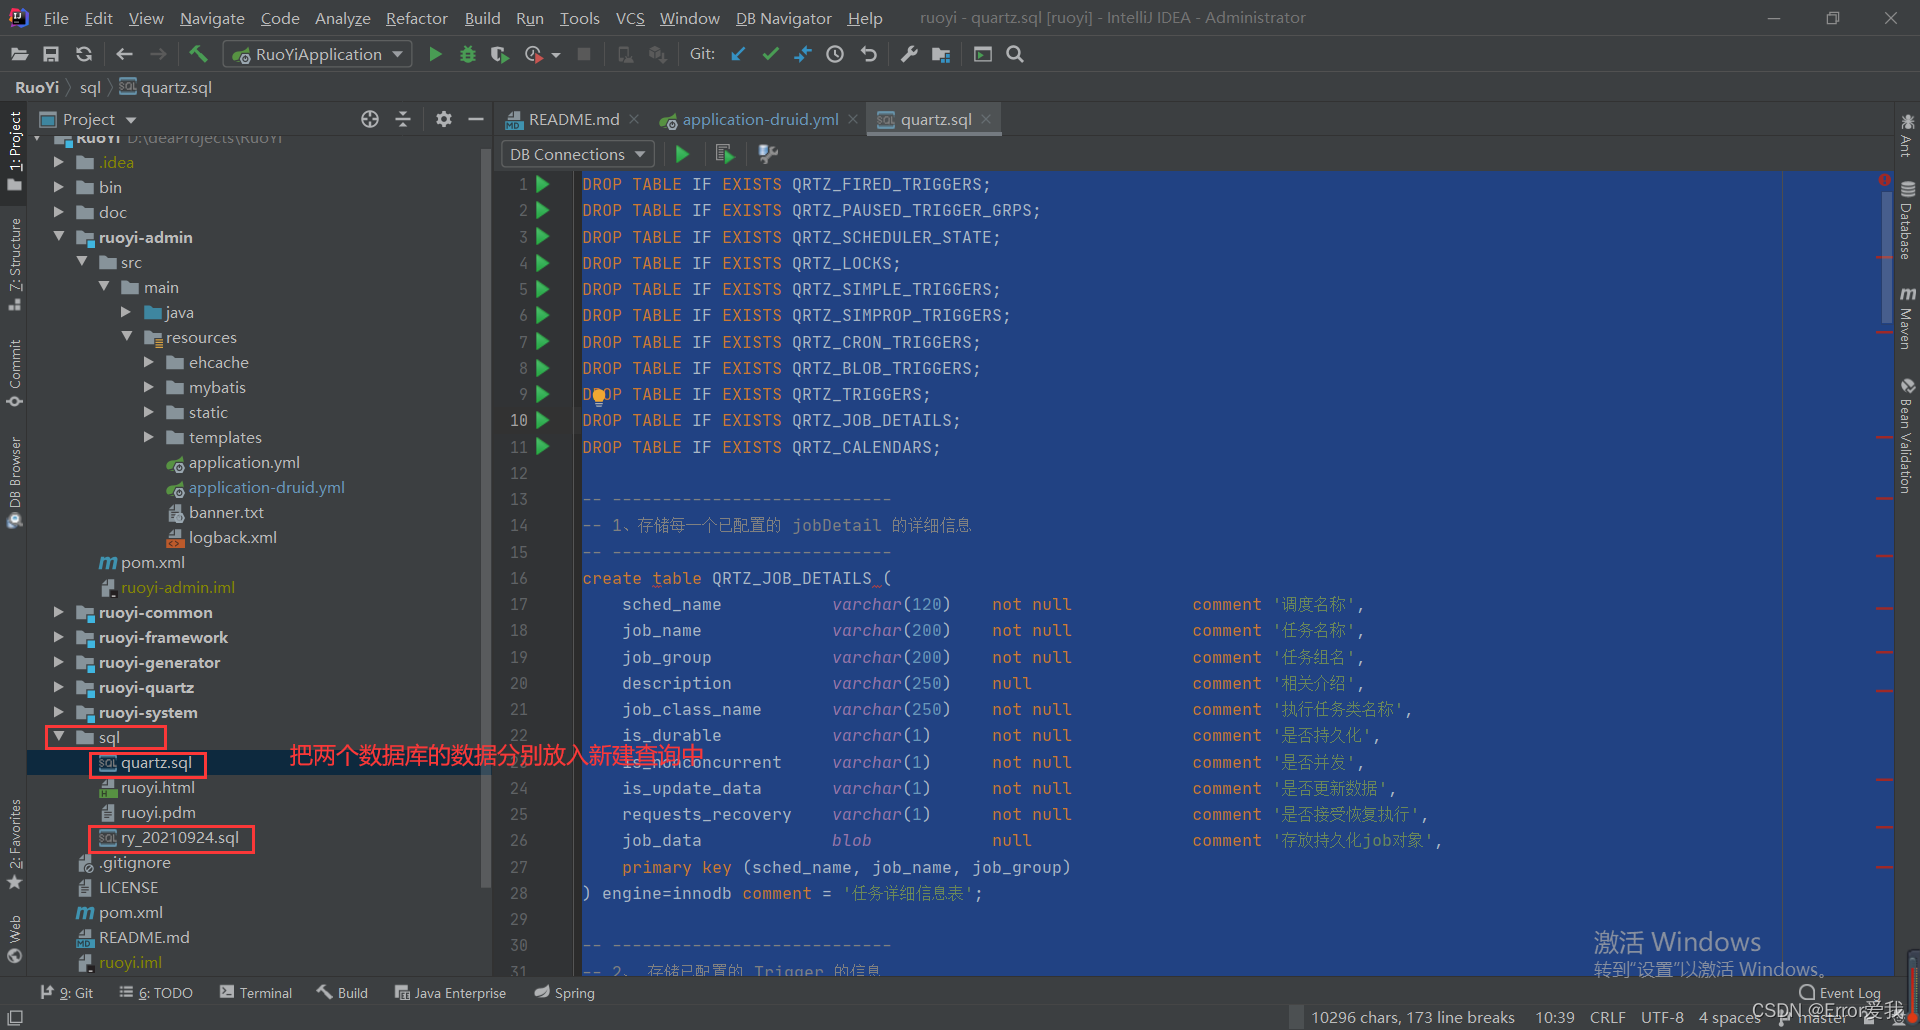The width and height of the screenshot is (1920, 1030).
Task: Expand ruoyi-quartz module arrow
Action: point(59,687)
